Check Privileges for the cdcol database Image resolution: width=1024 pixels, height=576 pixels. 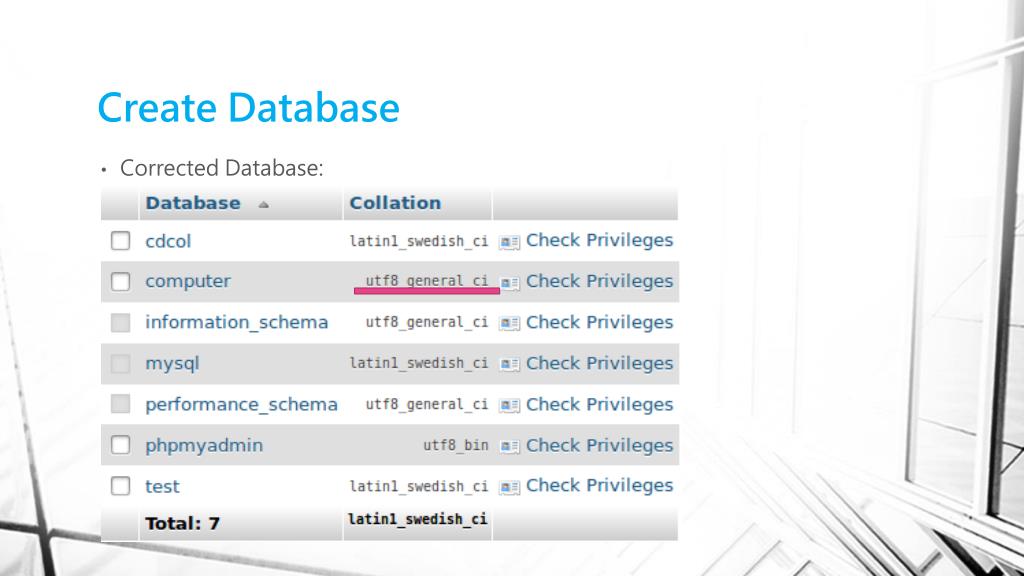click(600, 240)
